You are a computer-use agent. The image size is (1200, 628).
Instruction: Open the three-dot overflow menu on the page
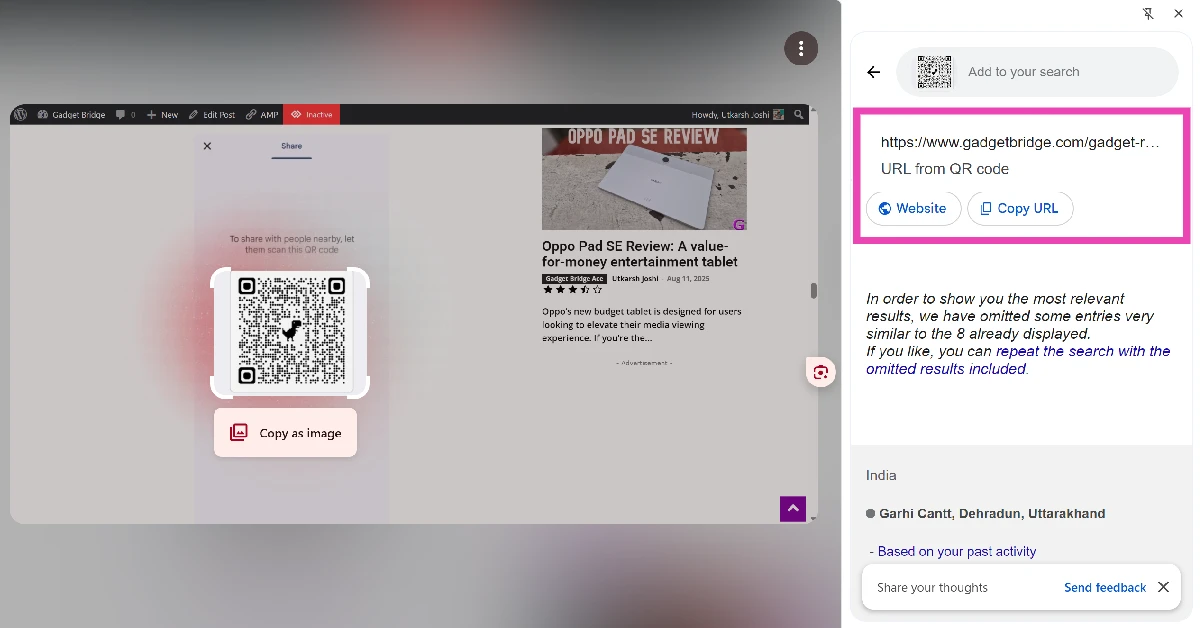tap(801, 47)
